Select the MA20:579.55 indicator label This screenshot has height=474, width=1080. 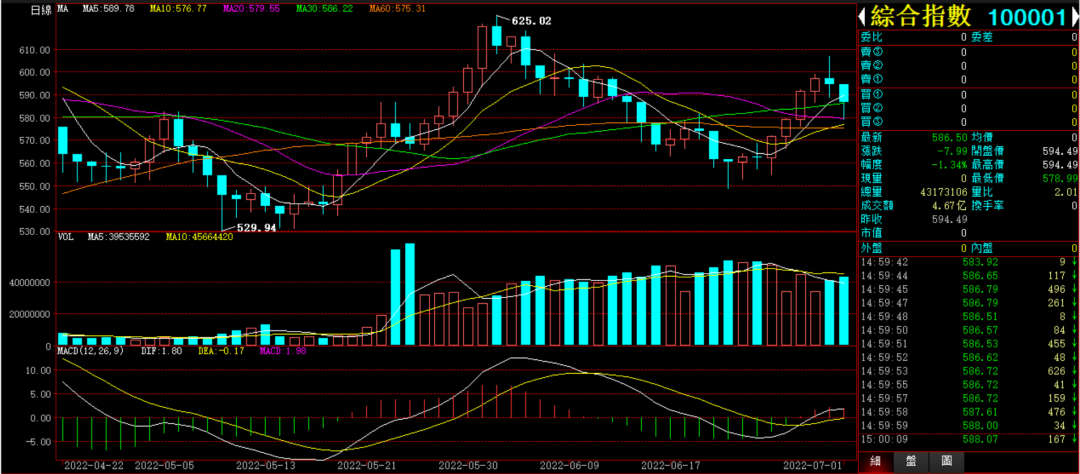(252, 10)
